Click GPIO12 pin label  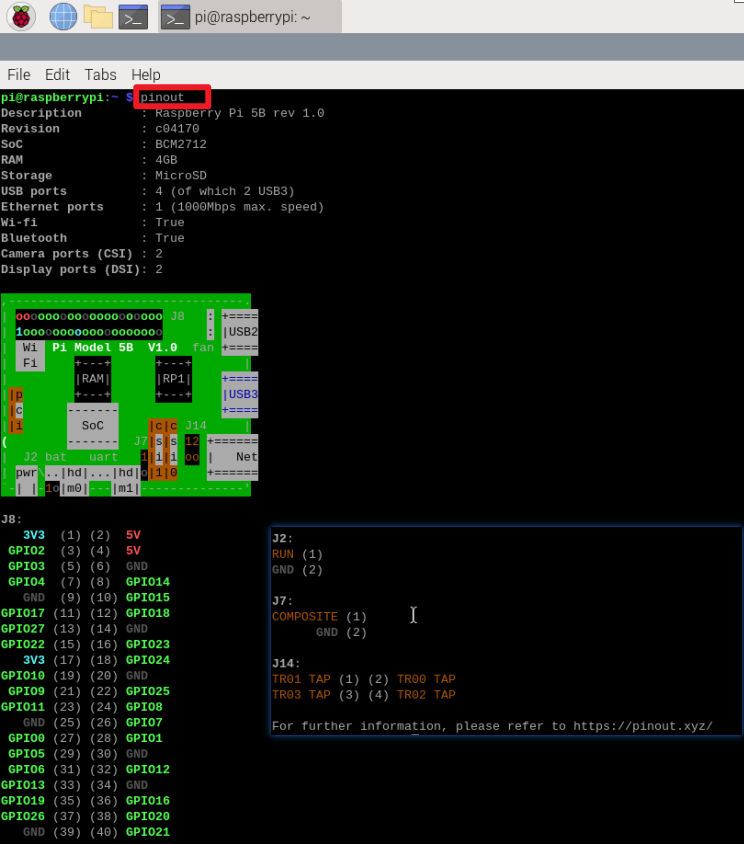click(148, 769)
